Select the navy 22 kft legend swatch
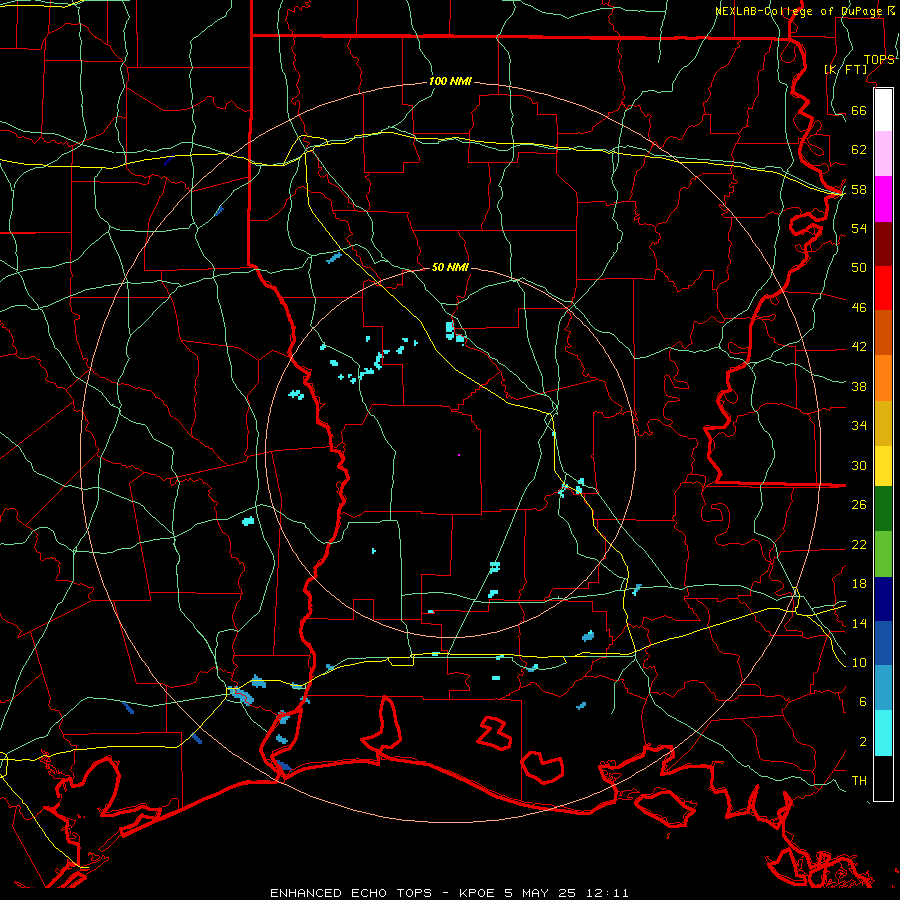This screenshot has height=900, width=900. tap(883, 599)
